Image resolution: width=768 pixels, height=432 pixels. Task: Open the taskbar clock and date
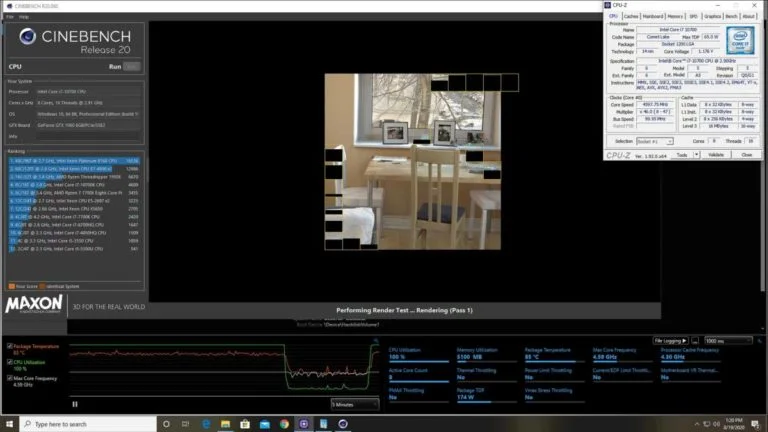click(x=733, y=424)
